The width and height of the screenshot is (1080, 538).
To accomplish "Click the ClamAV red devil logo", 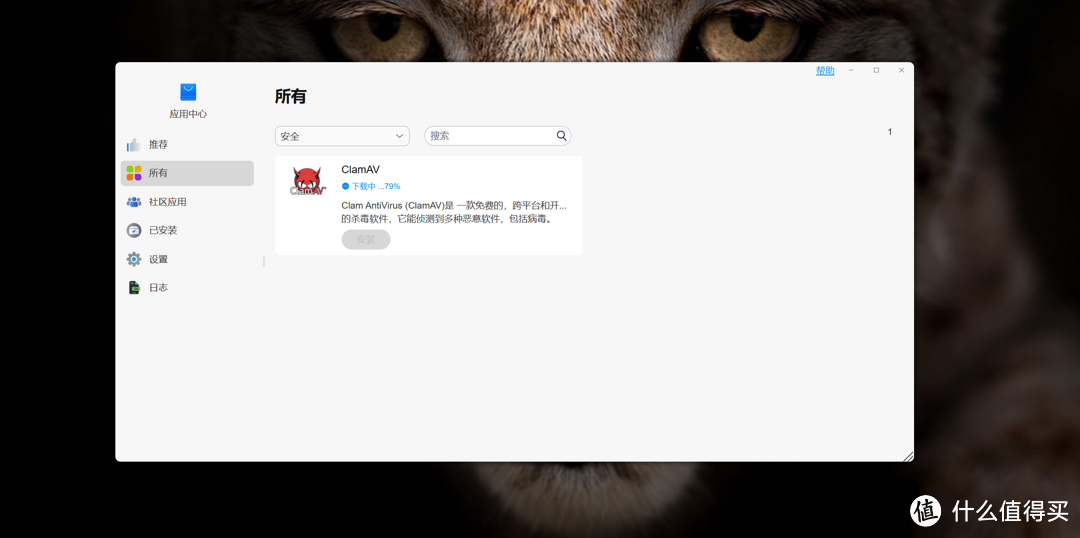I will pos(307,181).
